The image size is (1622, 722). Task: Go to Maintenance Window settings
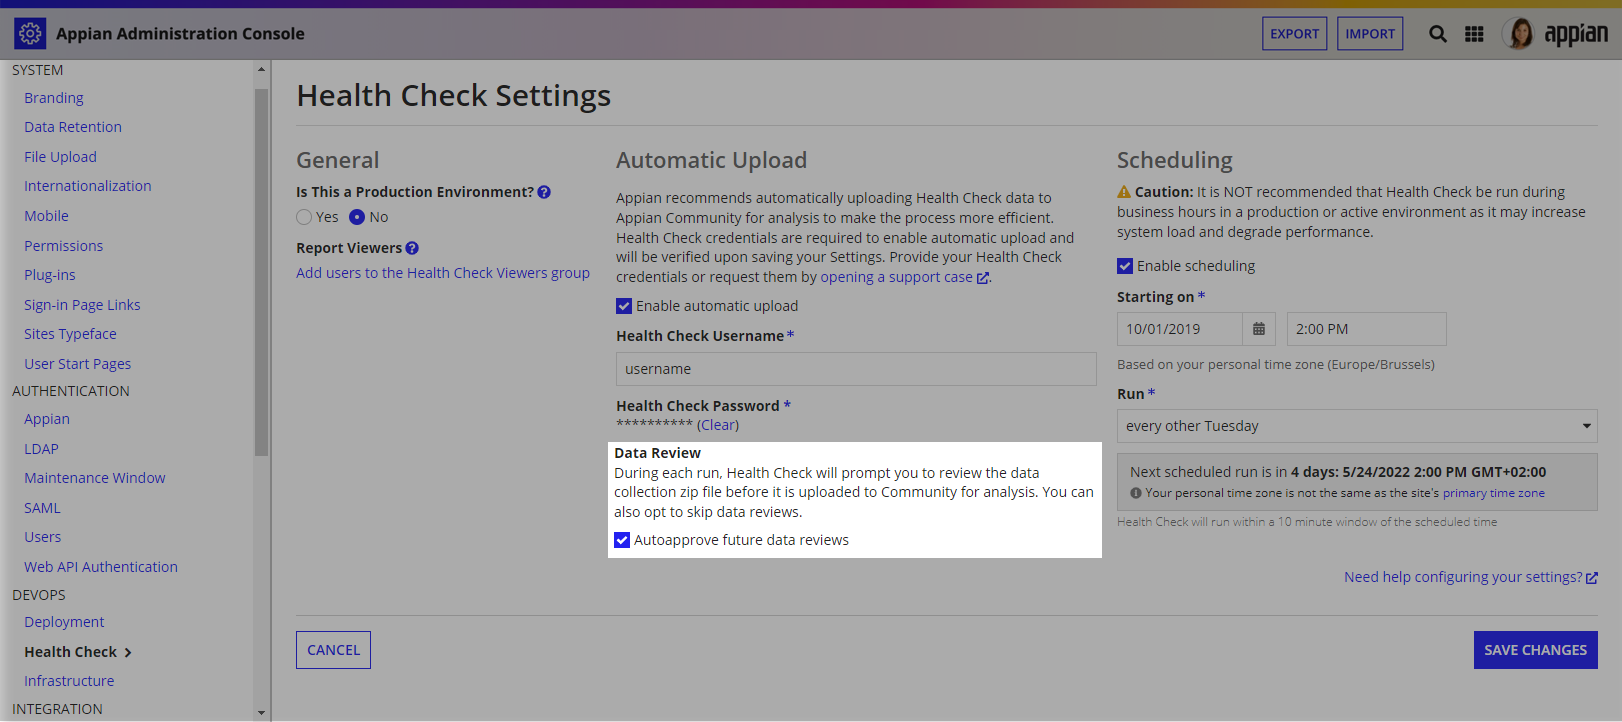[x=95, y=478]
